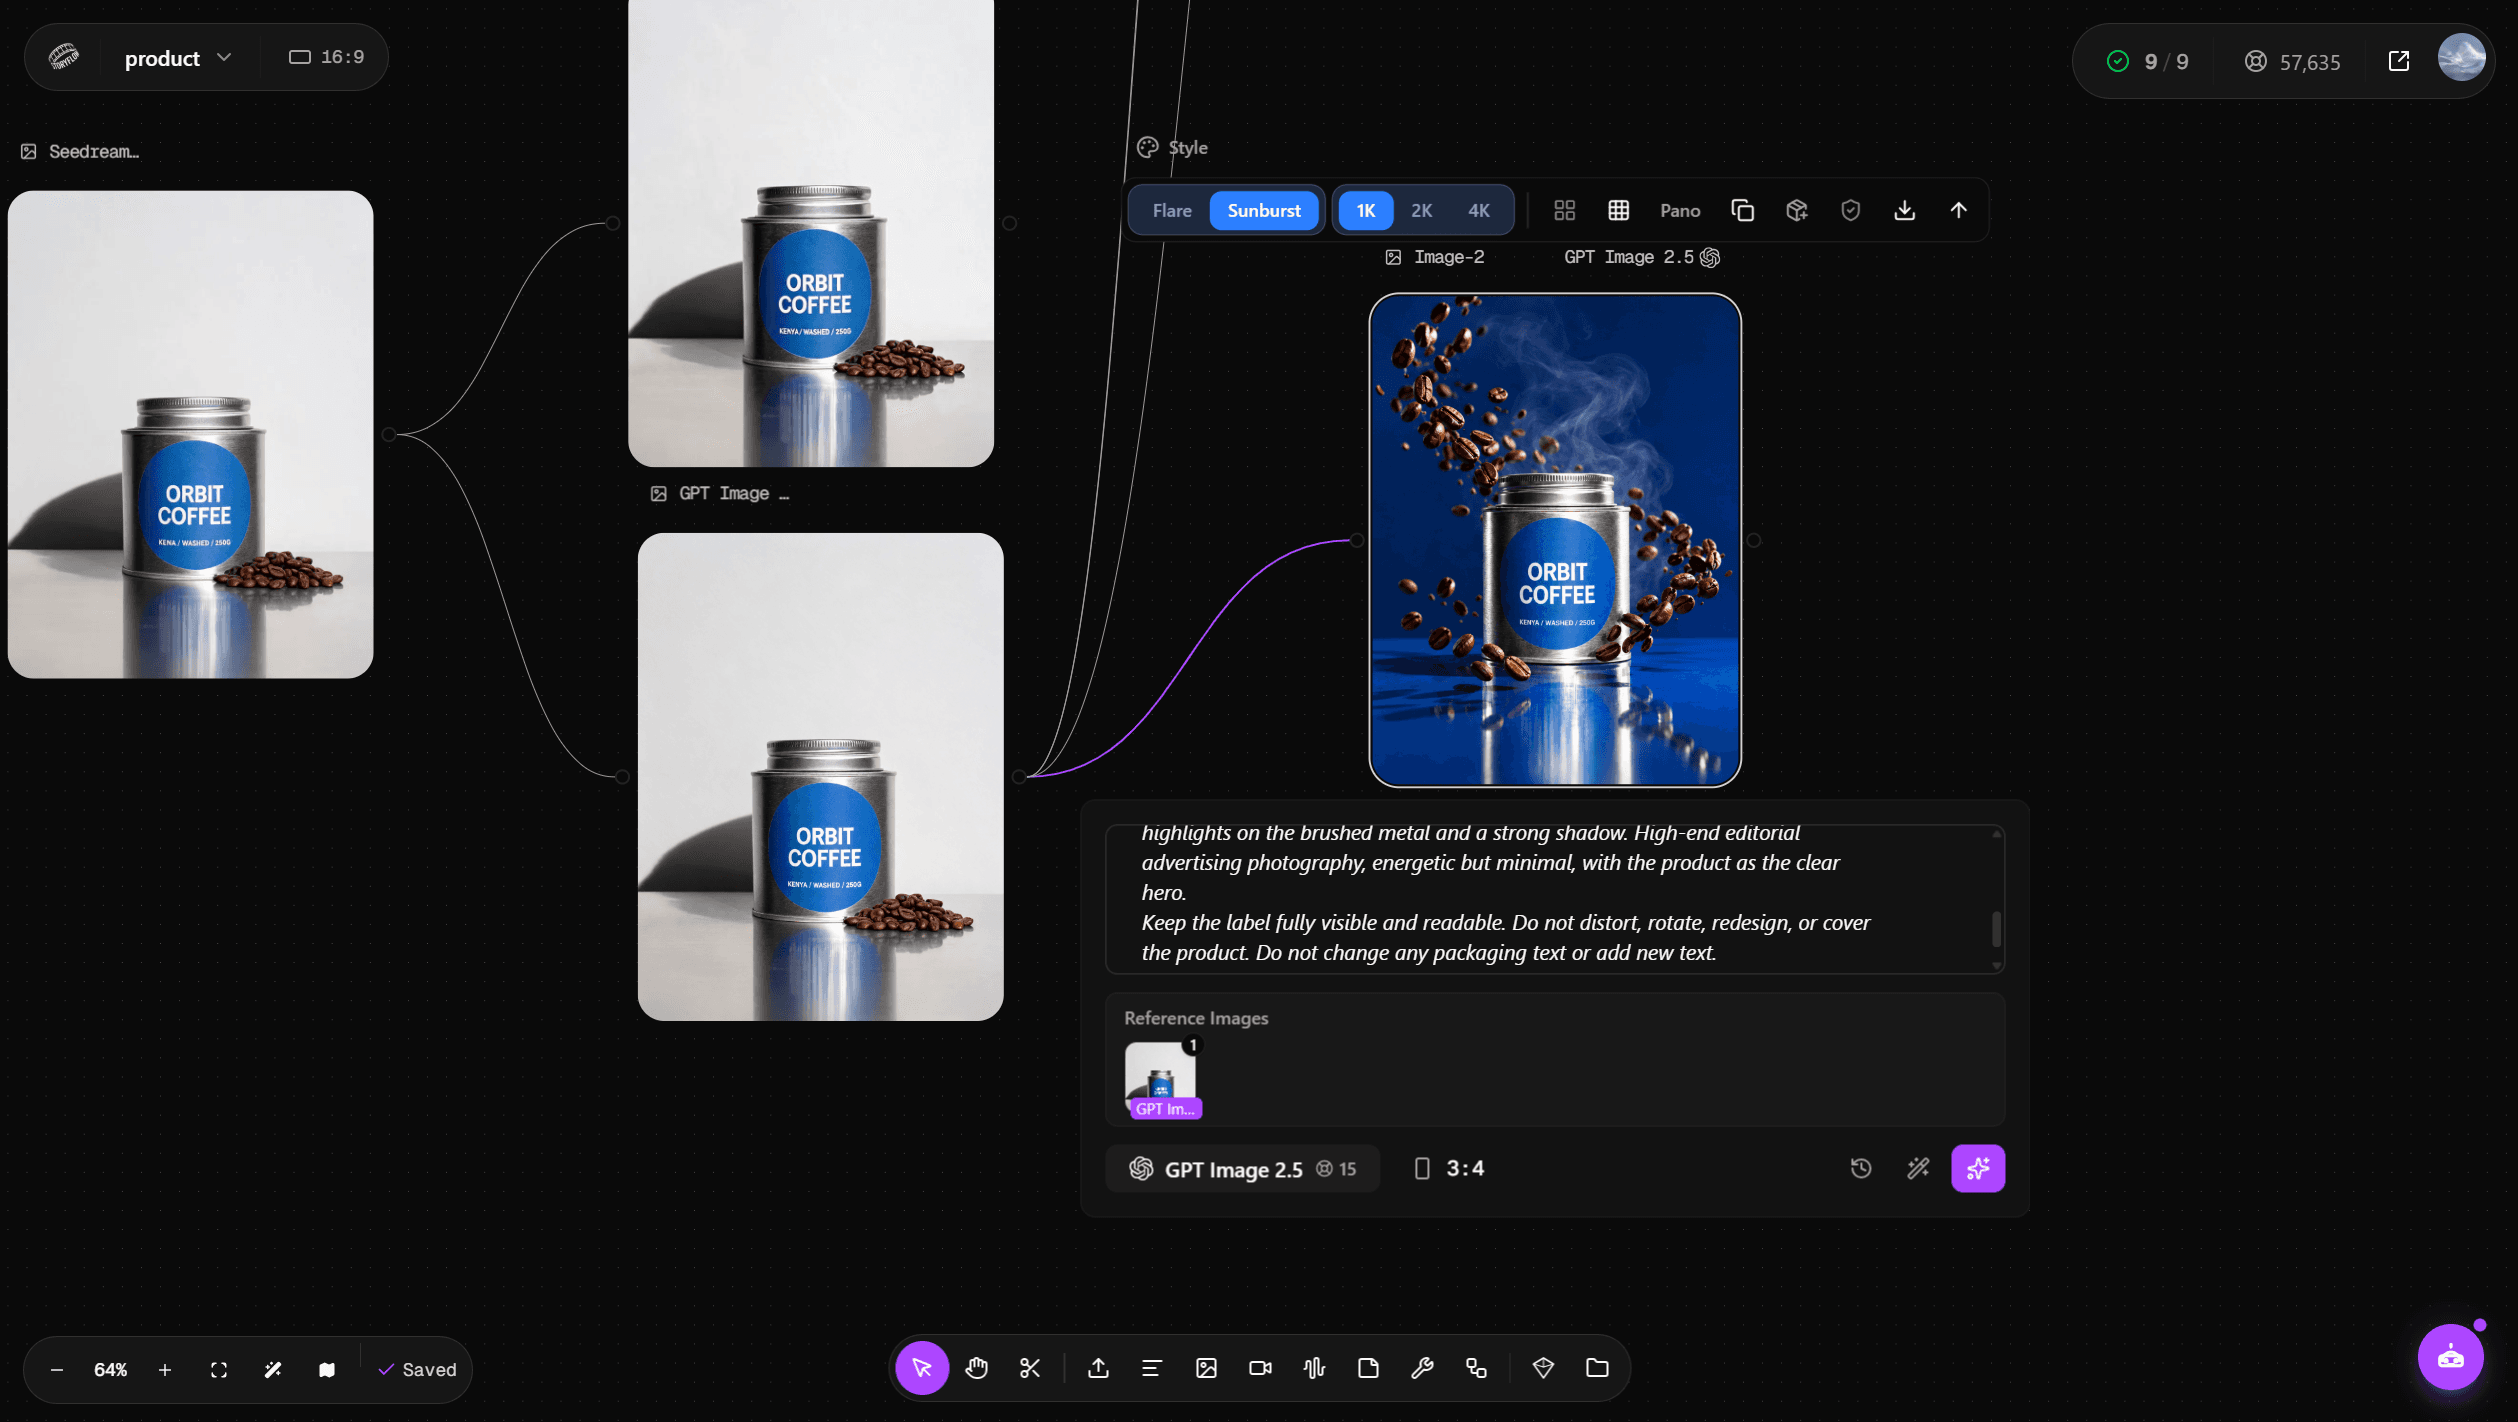
Task: Open the user avatar profile
Action: (x=2462, y=58)
